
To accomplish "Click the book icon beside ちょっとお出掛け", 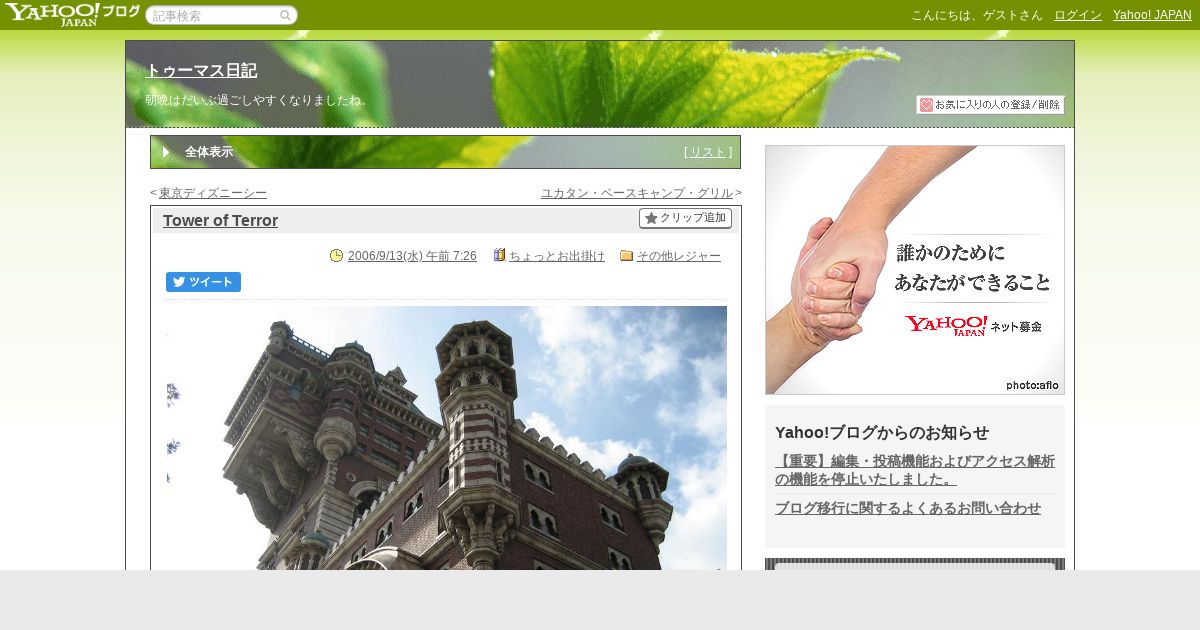I will (x=500, y=255).
